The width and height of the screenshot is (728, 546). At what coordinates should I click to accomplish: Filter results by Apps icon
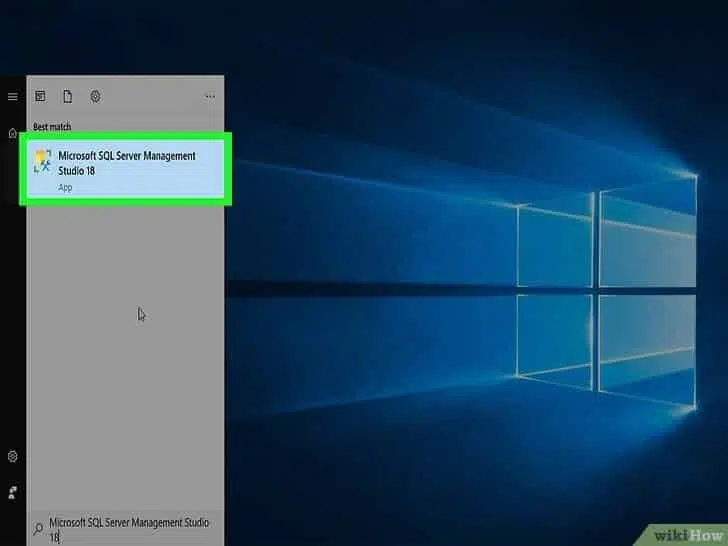click(41, 97)
